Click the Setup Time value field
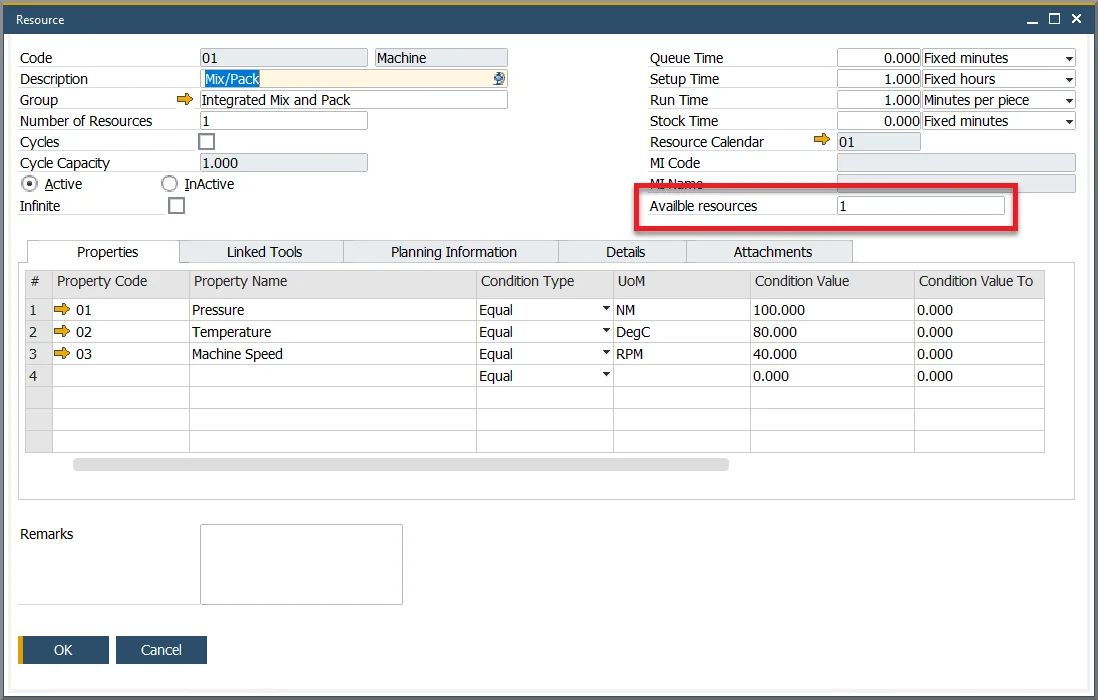1098x700 pixels. 879,79
